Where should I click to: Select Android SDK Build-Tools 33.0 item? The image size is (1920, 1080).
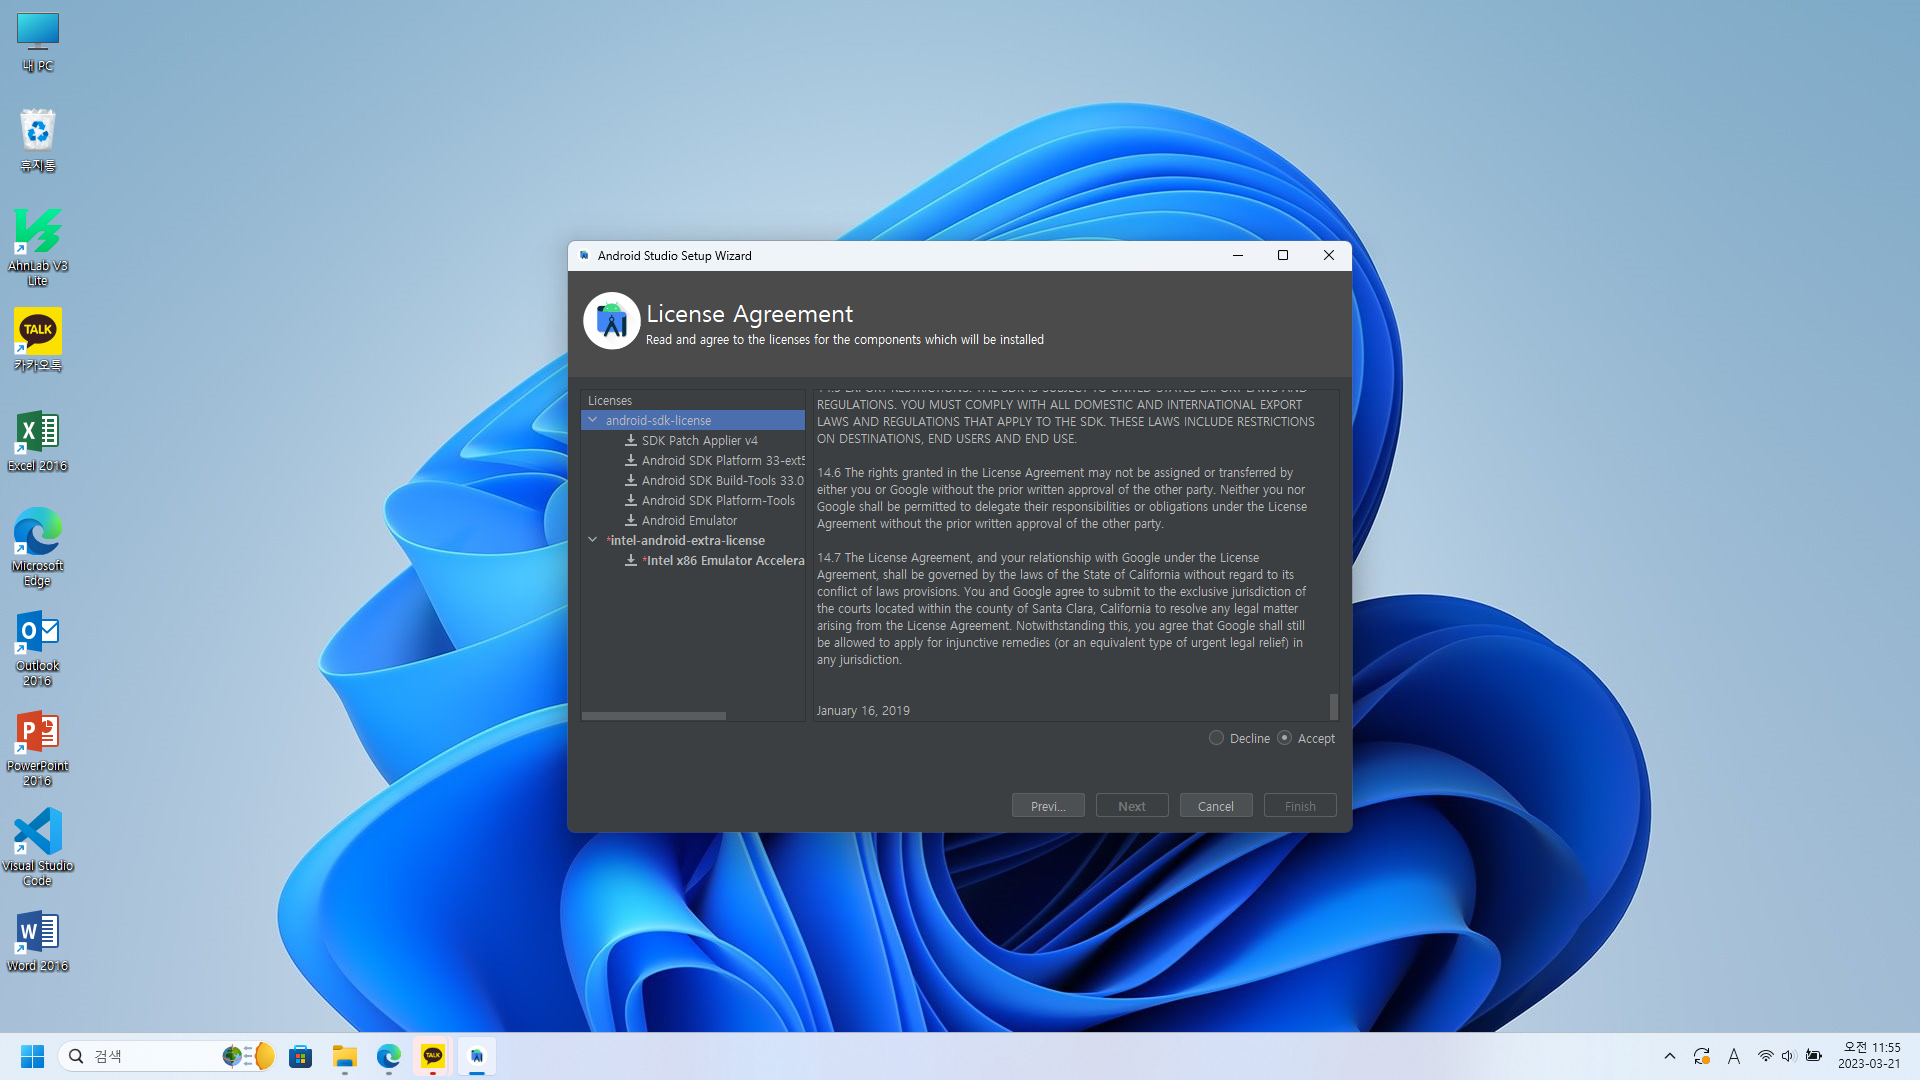coord(723,480)
